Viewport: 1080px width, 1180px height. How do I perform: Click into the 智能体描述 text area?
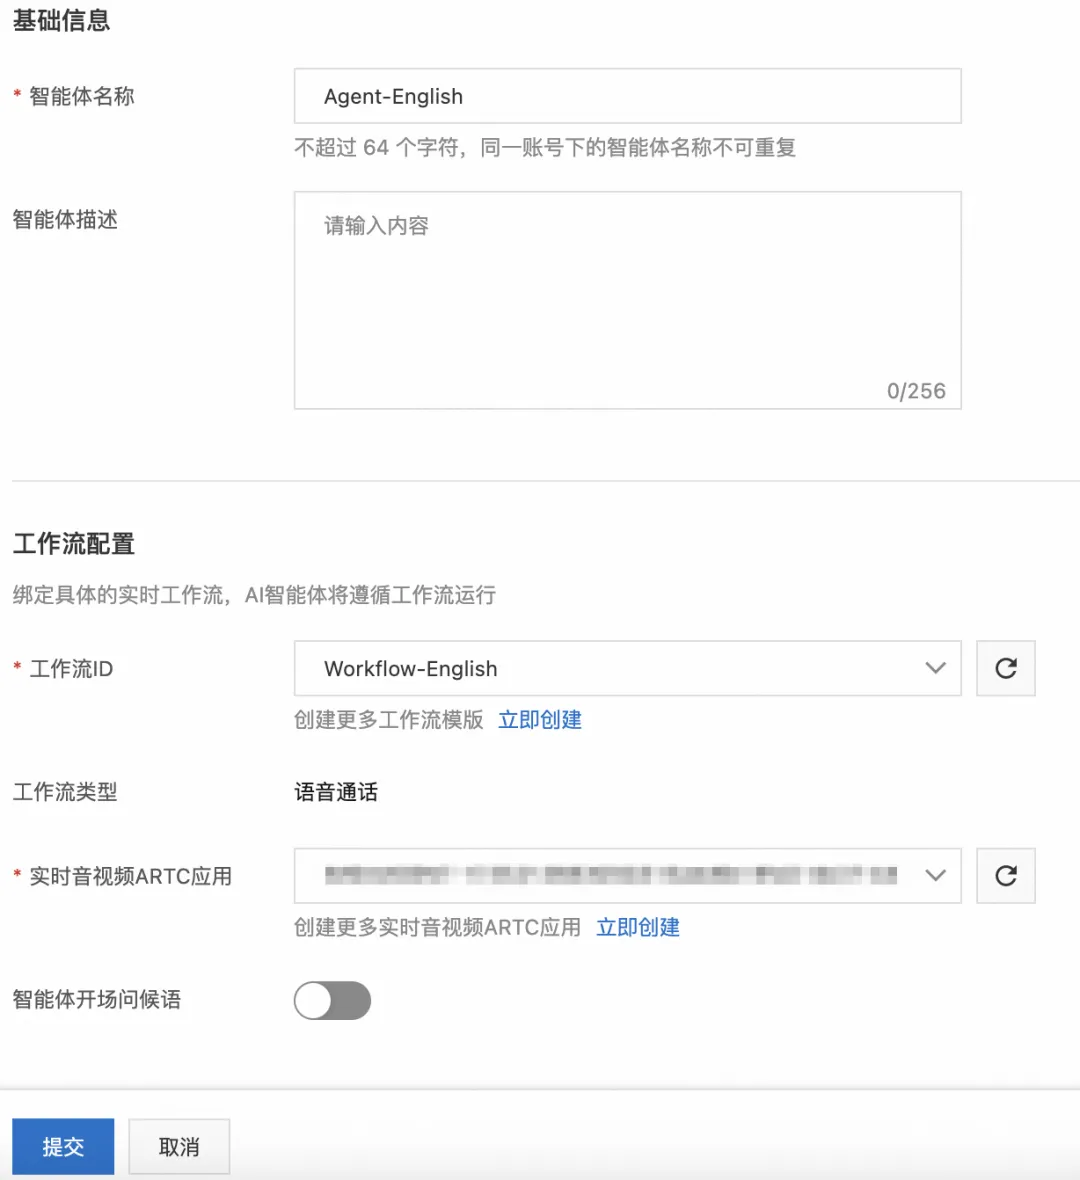tap(628, 300)
